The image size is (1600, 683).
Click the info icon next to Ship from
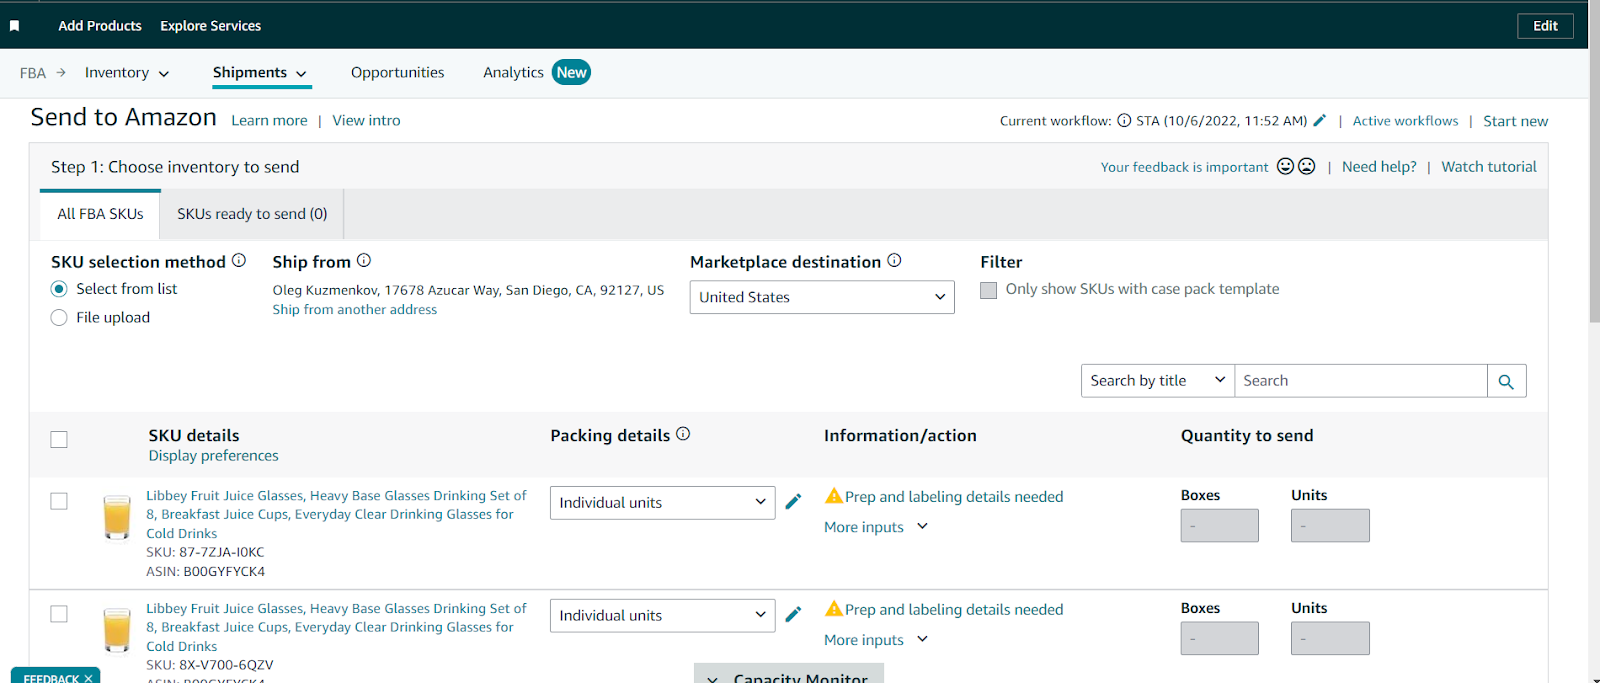[x=364, y=260]
